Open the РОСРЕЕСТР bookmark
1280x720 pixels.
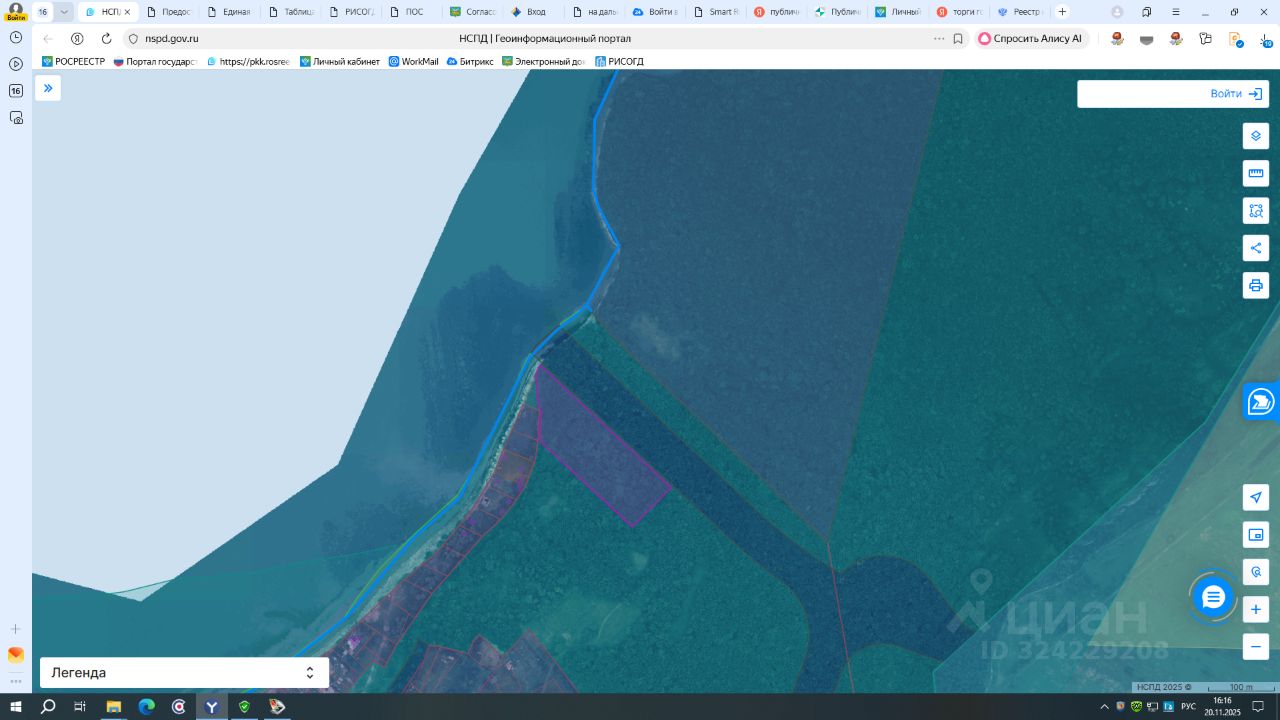[x=73, y=61]
